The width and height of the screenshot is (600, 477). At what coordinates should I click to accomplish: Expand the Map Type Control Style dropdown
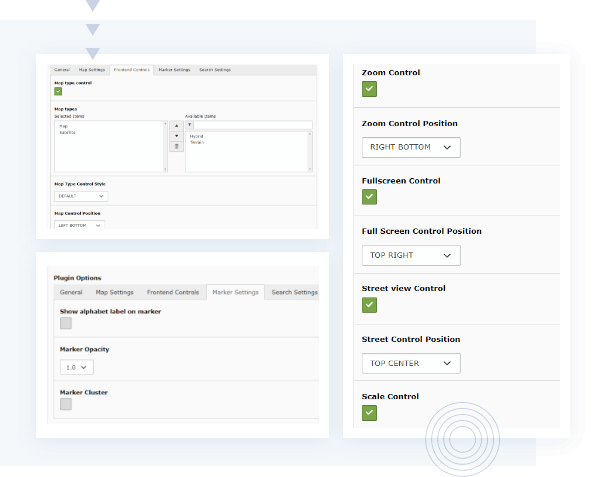coord(81,196)
